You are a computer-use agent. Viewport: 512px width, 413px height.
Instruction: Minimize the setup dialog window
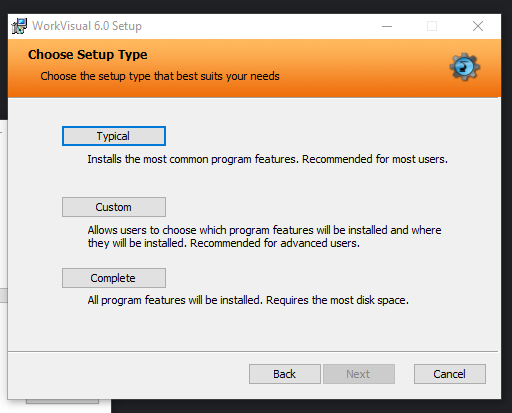[x=387, y=26]
